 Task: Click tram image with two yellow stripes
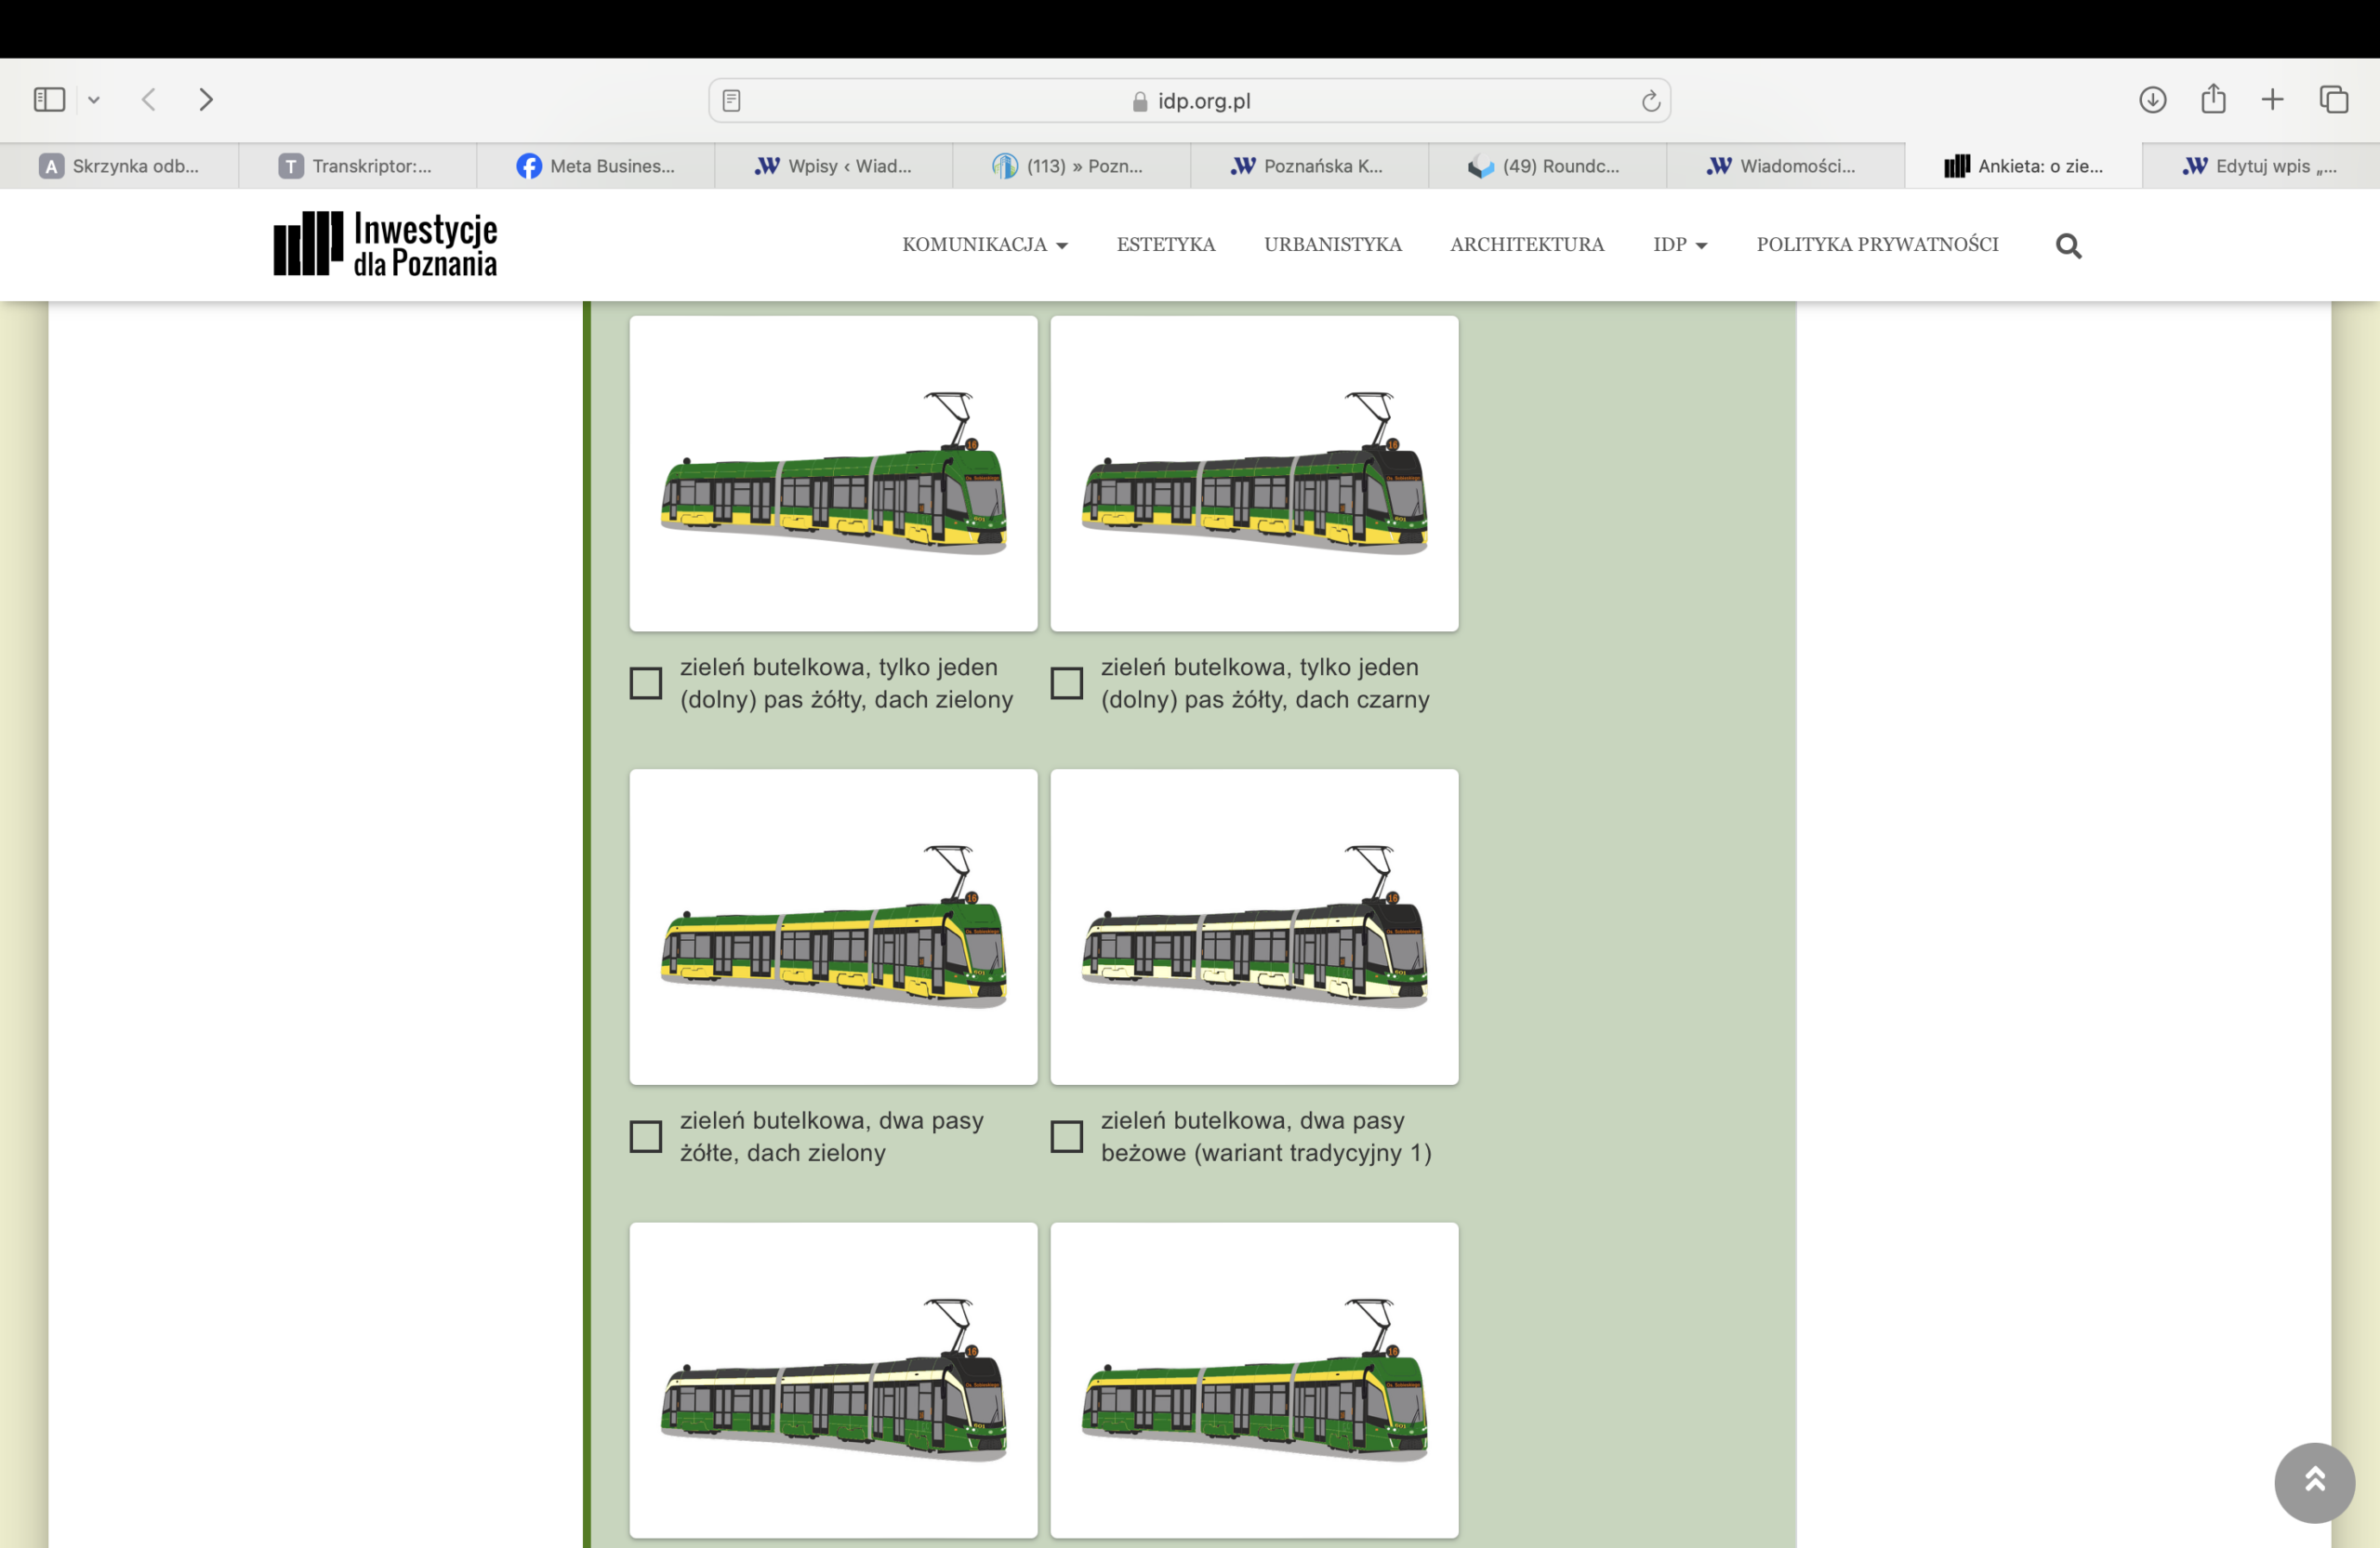[833, 927]
